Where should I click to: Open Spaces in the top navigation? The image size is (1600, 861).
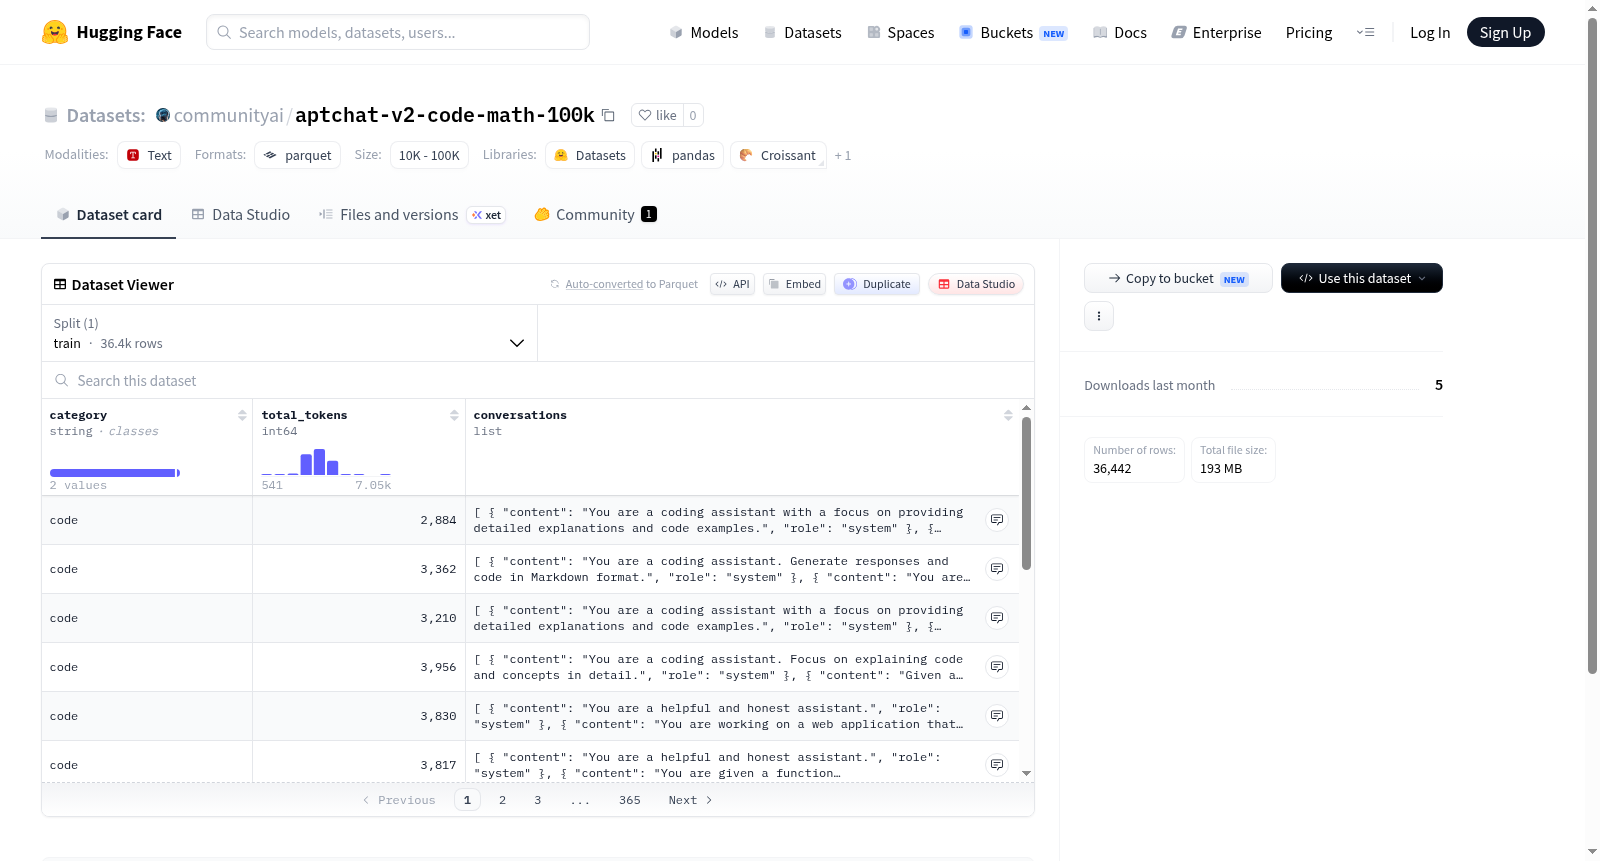[901, 32]
